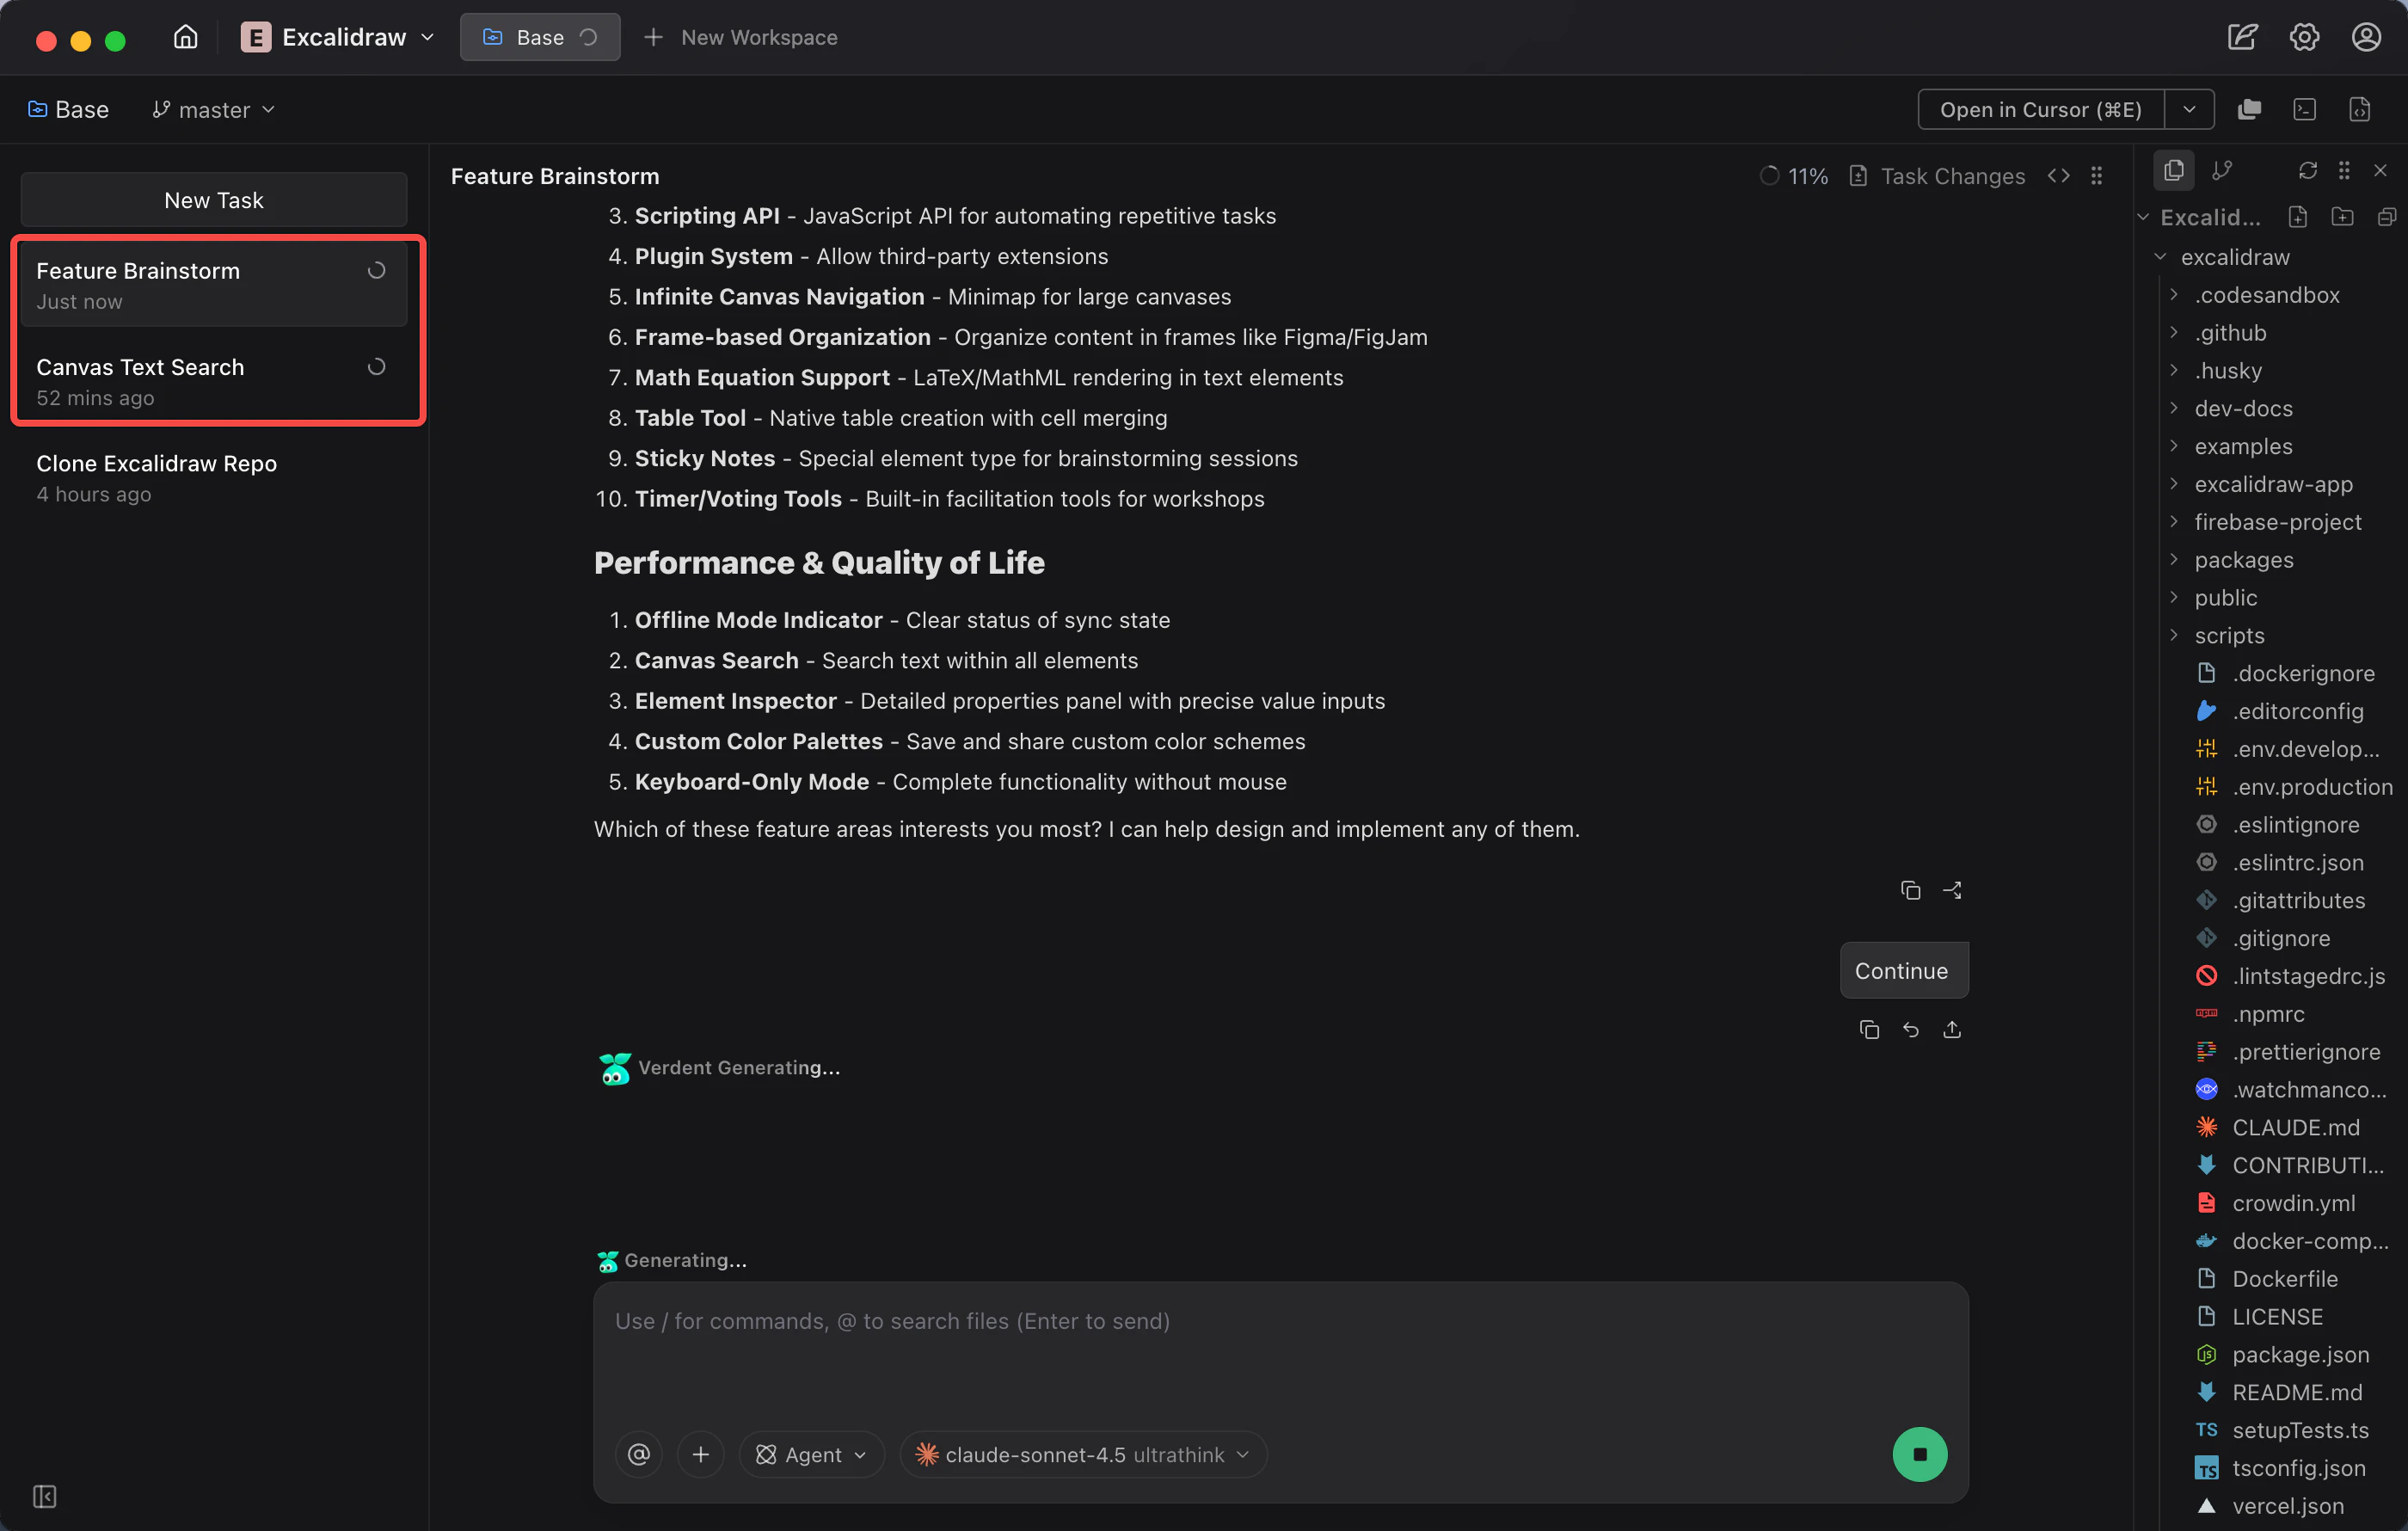Collapse the left sidebar panel
This screenshot has width=2408, height=1531.
[x=45, y=1496]
